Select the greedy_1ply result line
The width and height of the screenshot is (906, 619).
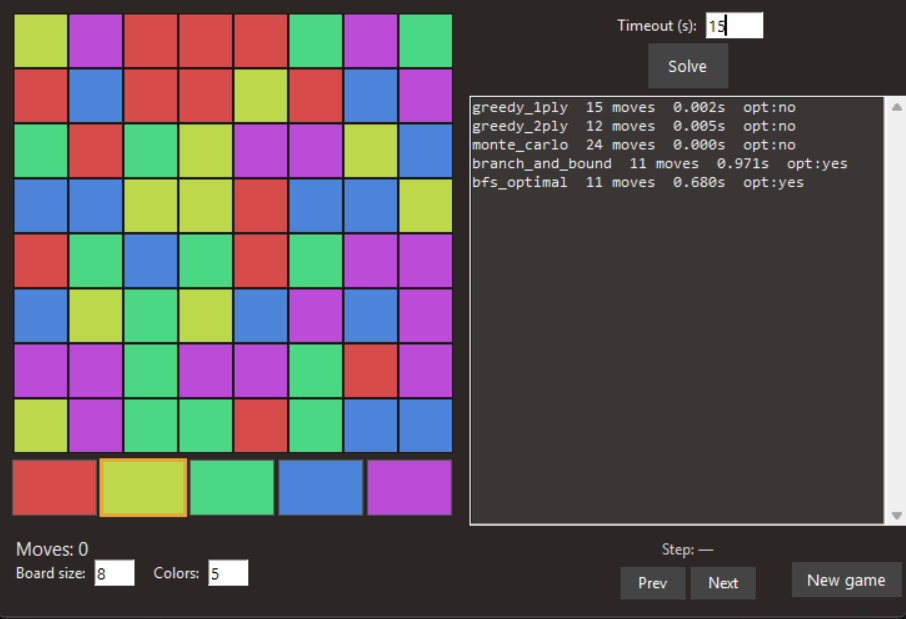point(633,107)
